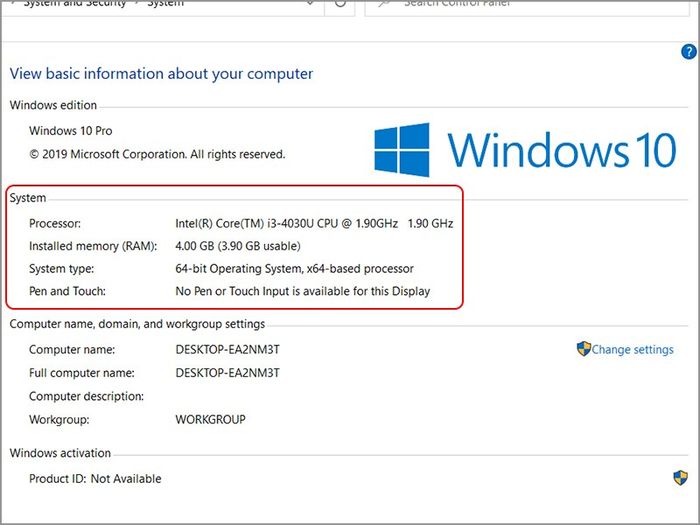Click the 'Installed memory (RAM):' label
The height and width of the screenshot is (525, 700).
(x=93, y=246)
